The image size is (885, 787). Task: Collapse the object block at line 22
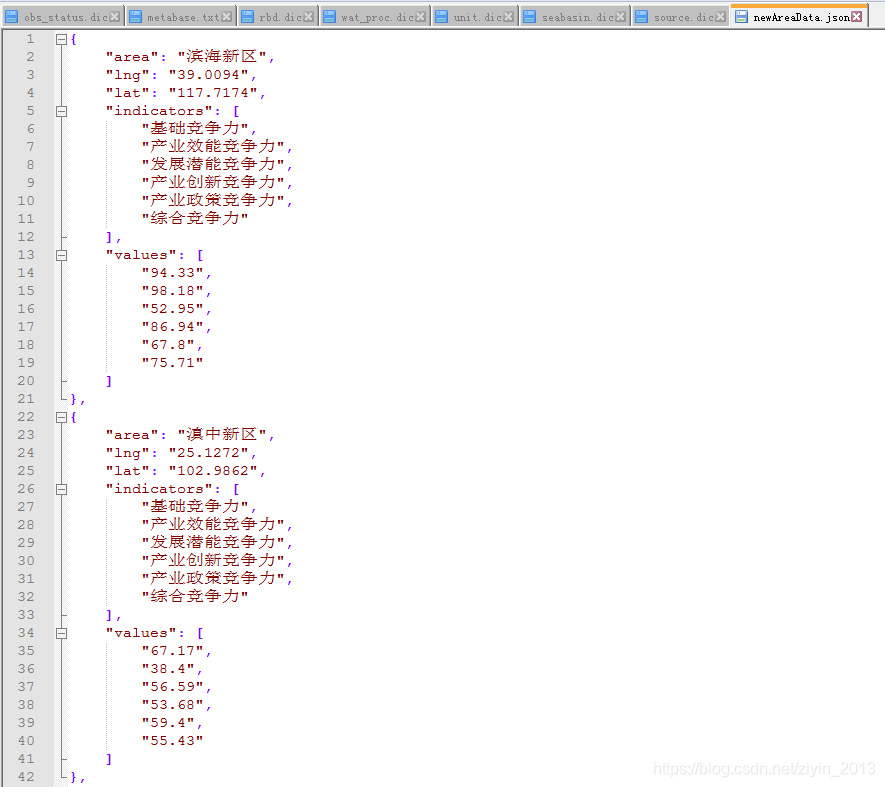click(62, 417)
